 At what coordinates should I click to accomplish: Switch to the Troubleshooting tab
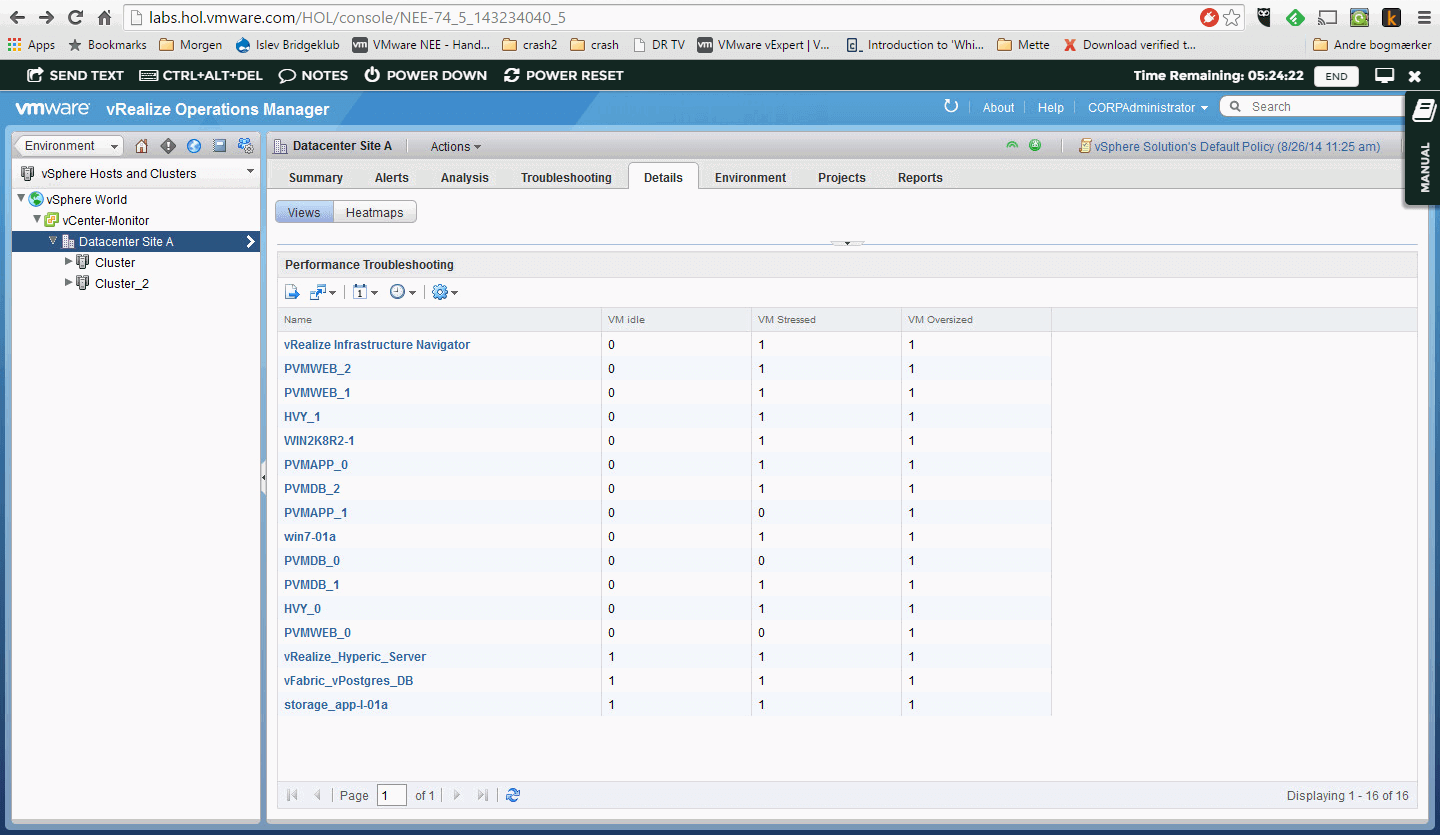click(566, 178)
